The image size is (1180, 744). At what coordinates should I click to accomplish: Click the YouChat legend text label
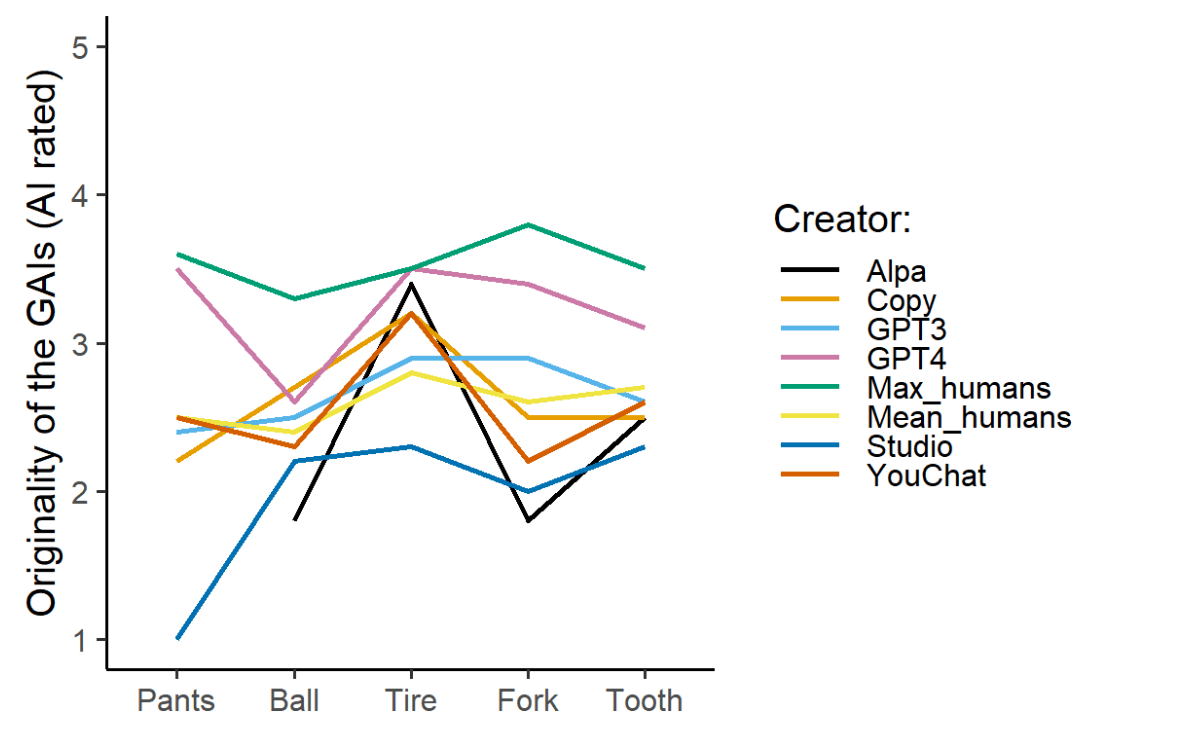coord(926,475)
